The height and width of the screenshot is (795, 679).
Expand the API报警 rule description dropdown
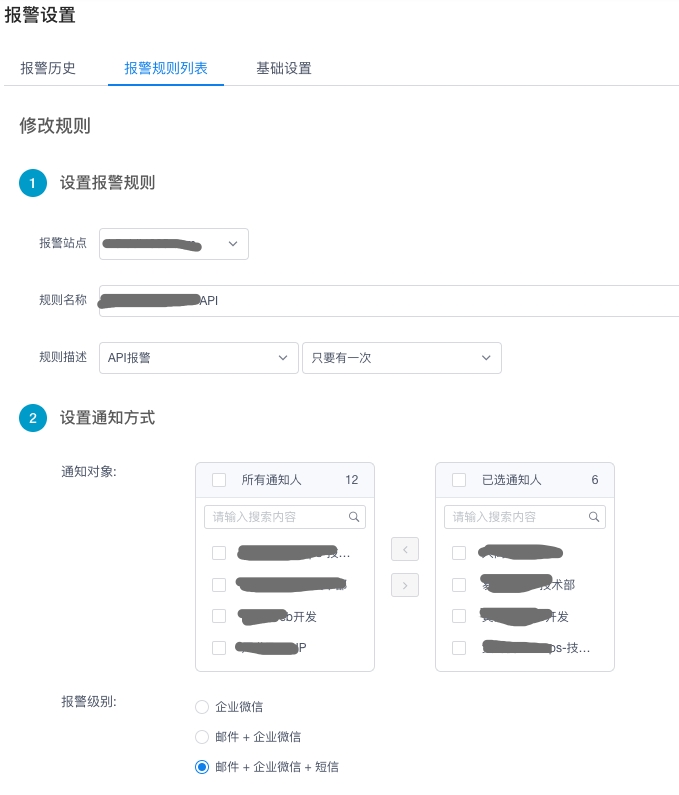(x=198, y=357)
